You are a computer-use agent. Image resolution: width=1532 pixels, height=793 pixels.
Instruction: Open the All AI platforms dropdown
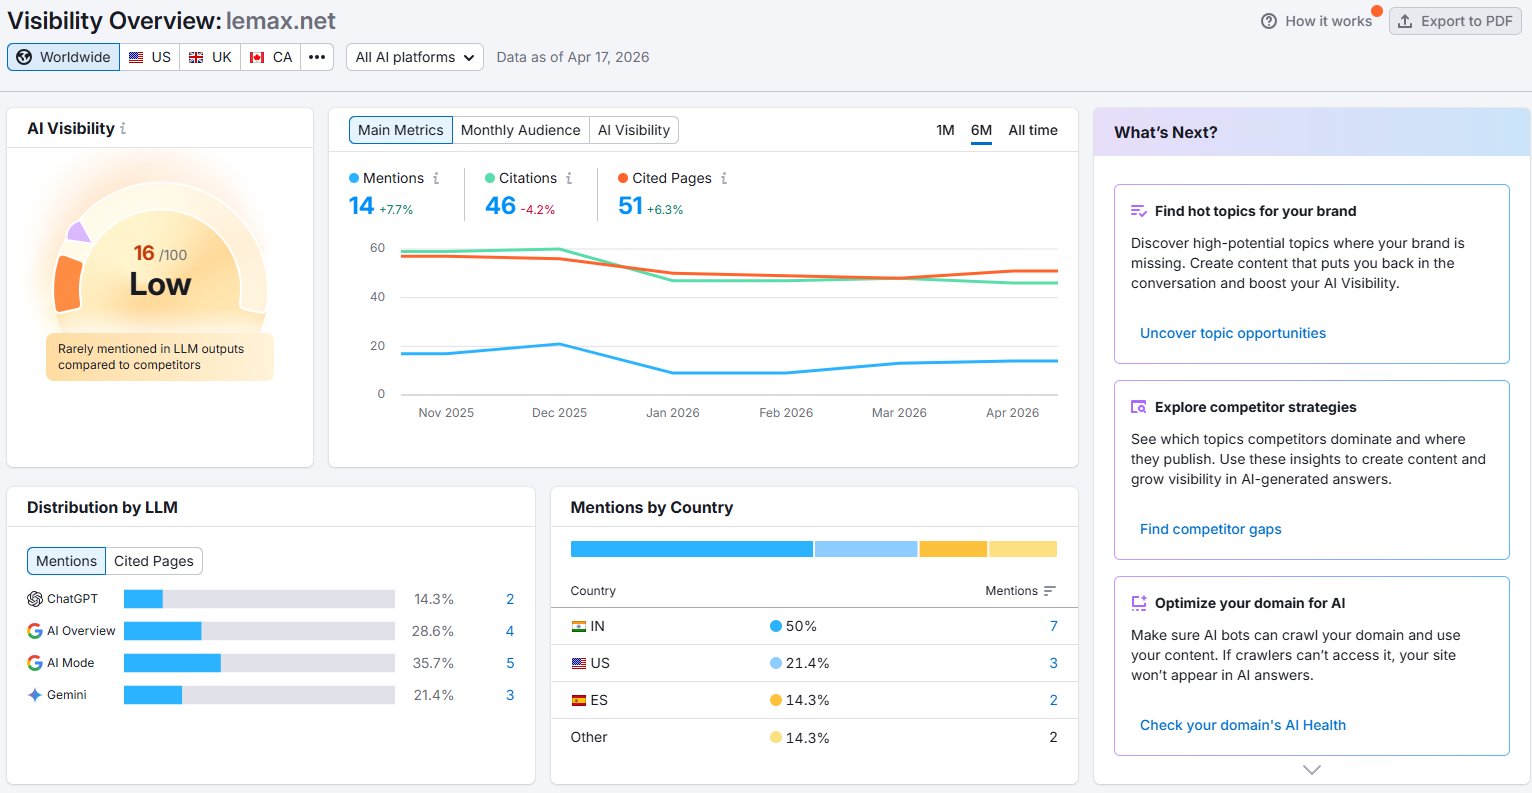415,57
